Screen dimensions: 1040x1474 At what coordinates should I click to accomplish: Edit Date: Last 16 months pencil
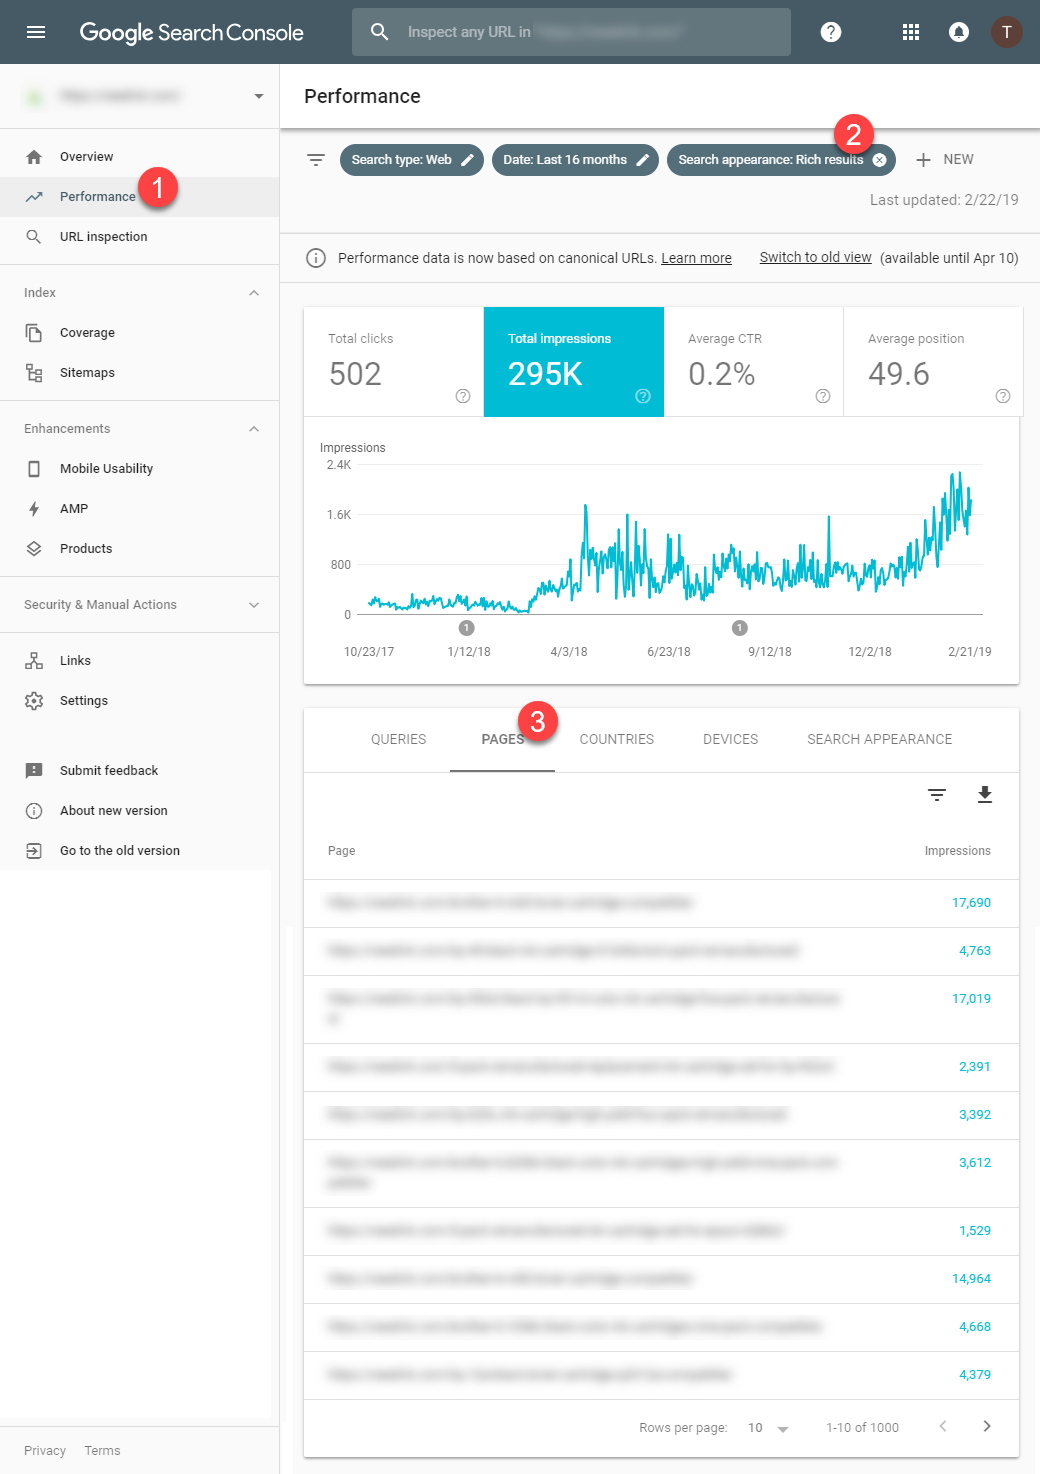pos(643,160)
